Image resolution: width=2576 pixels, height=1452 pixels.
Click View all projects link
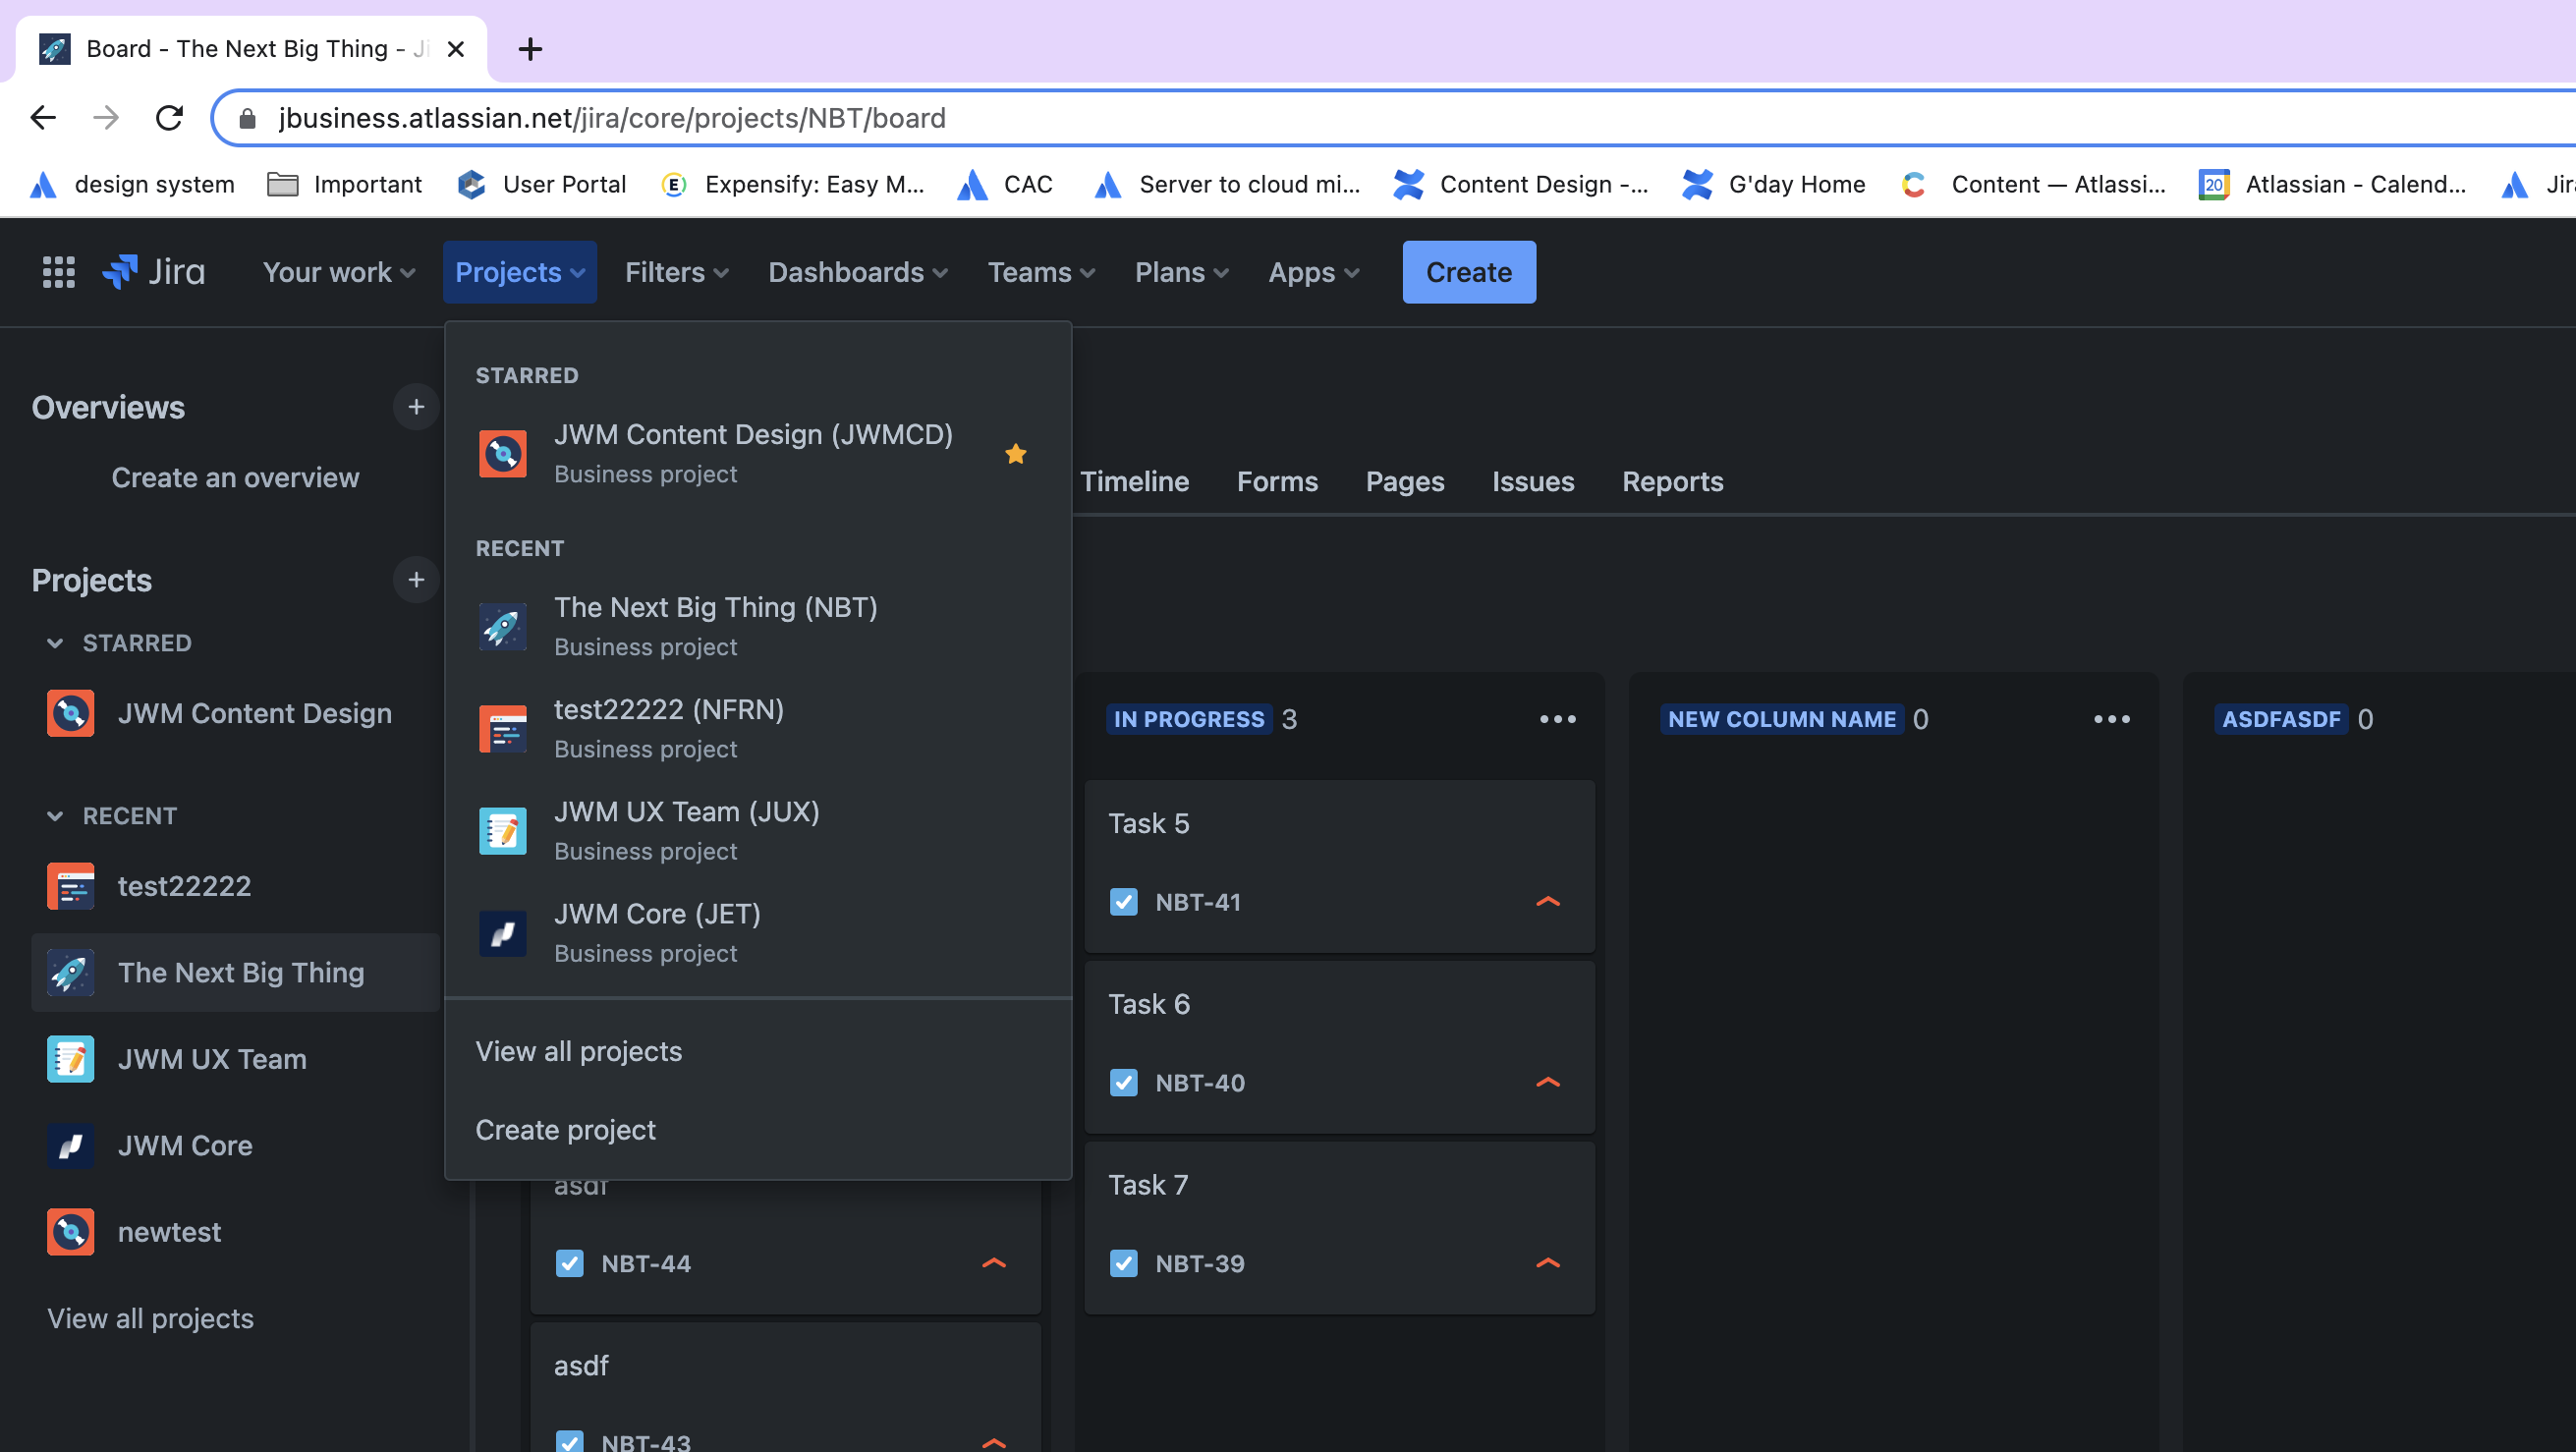579,1050
